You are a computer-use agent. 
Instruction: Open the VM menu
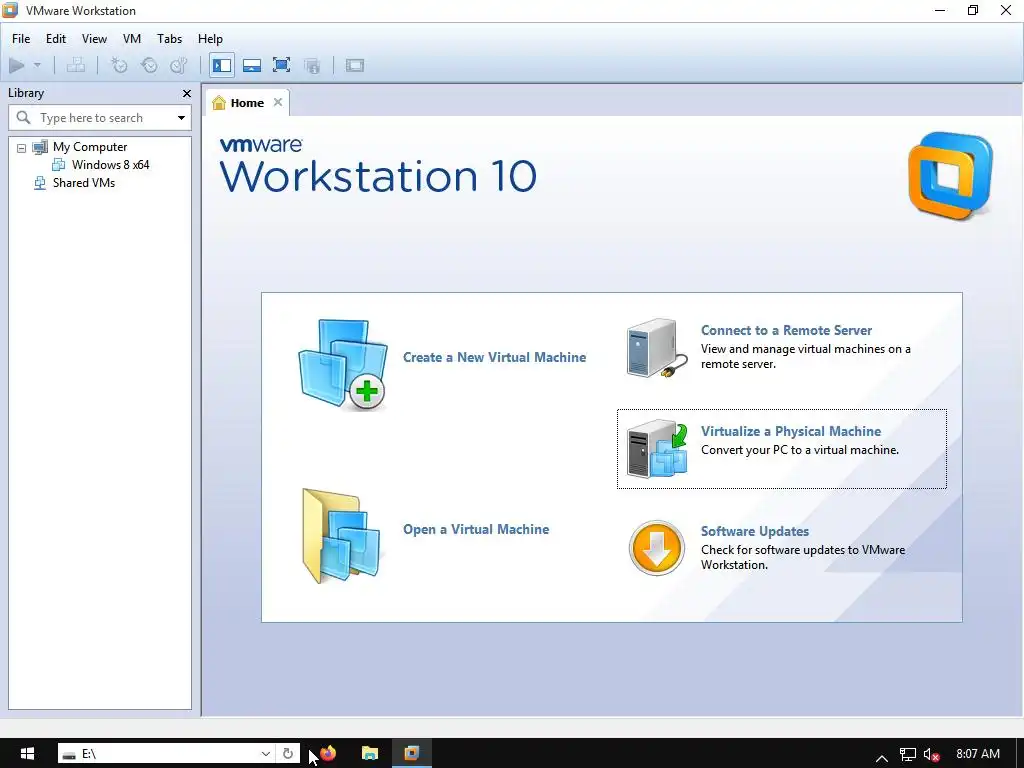[x=132, y=39]
